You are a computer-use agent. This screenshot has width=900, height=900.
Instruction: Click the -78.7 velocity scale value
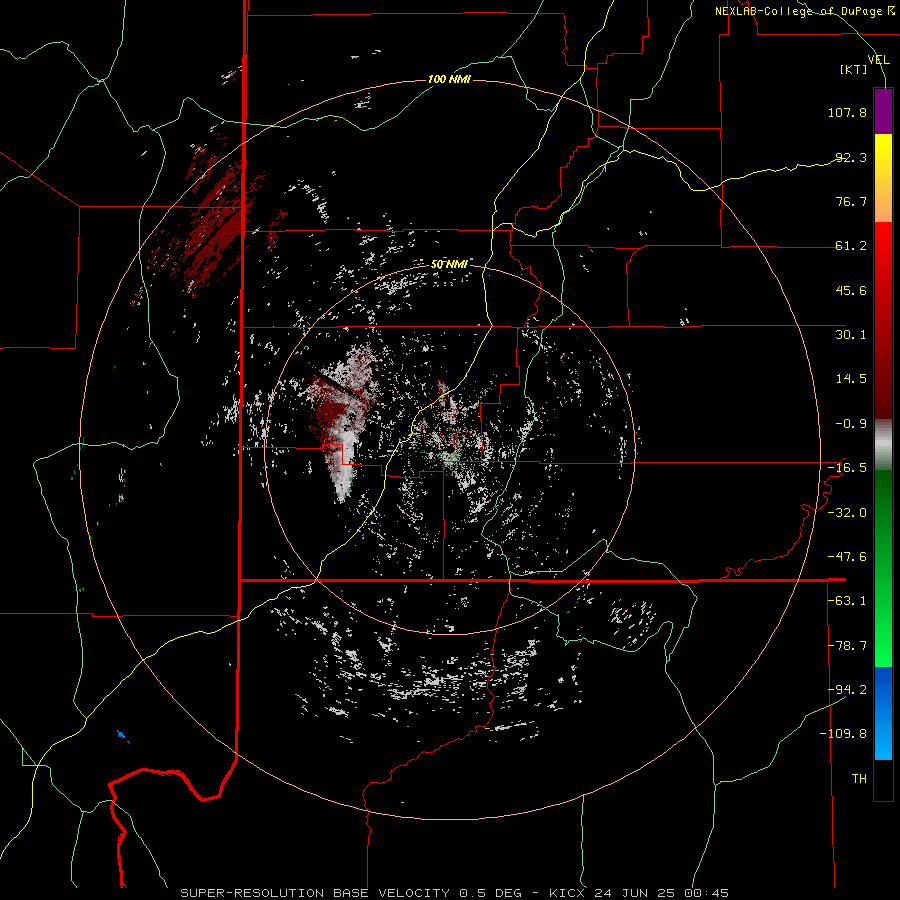click(847, 646)
